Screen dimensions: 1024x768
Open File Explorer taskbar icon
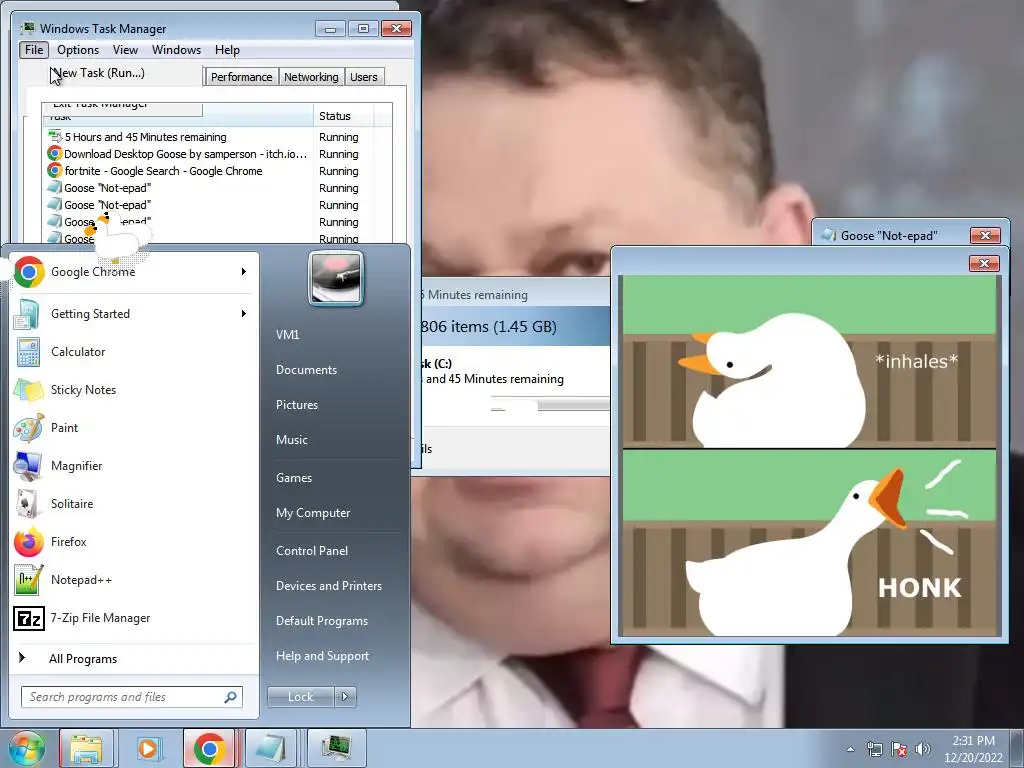pos(86,748)
